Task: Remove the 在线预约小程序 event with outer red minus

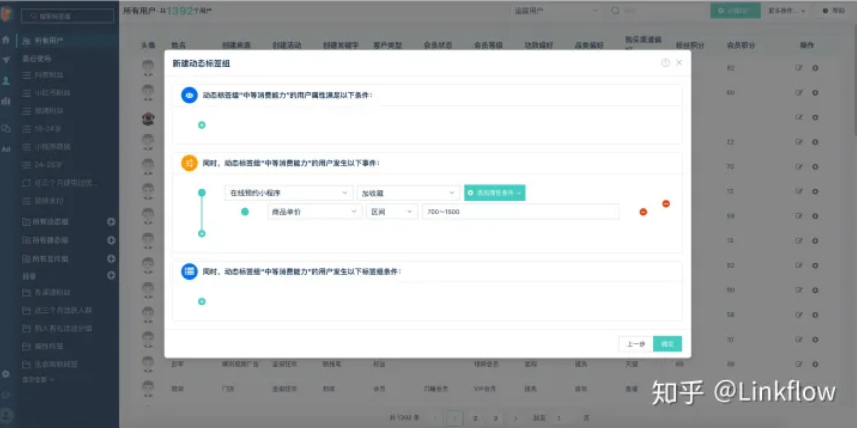Action: (x=666, y=203)
